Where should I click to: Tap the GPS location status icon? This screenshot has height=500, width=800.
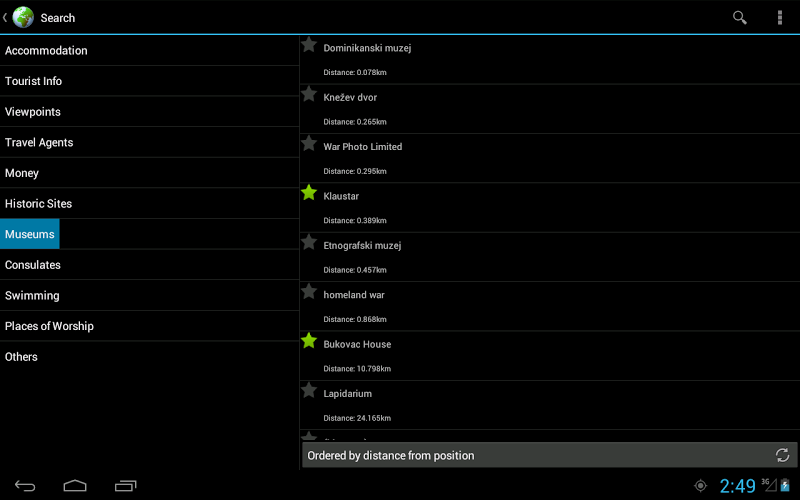click(700, 486)
